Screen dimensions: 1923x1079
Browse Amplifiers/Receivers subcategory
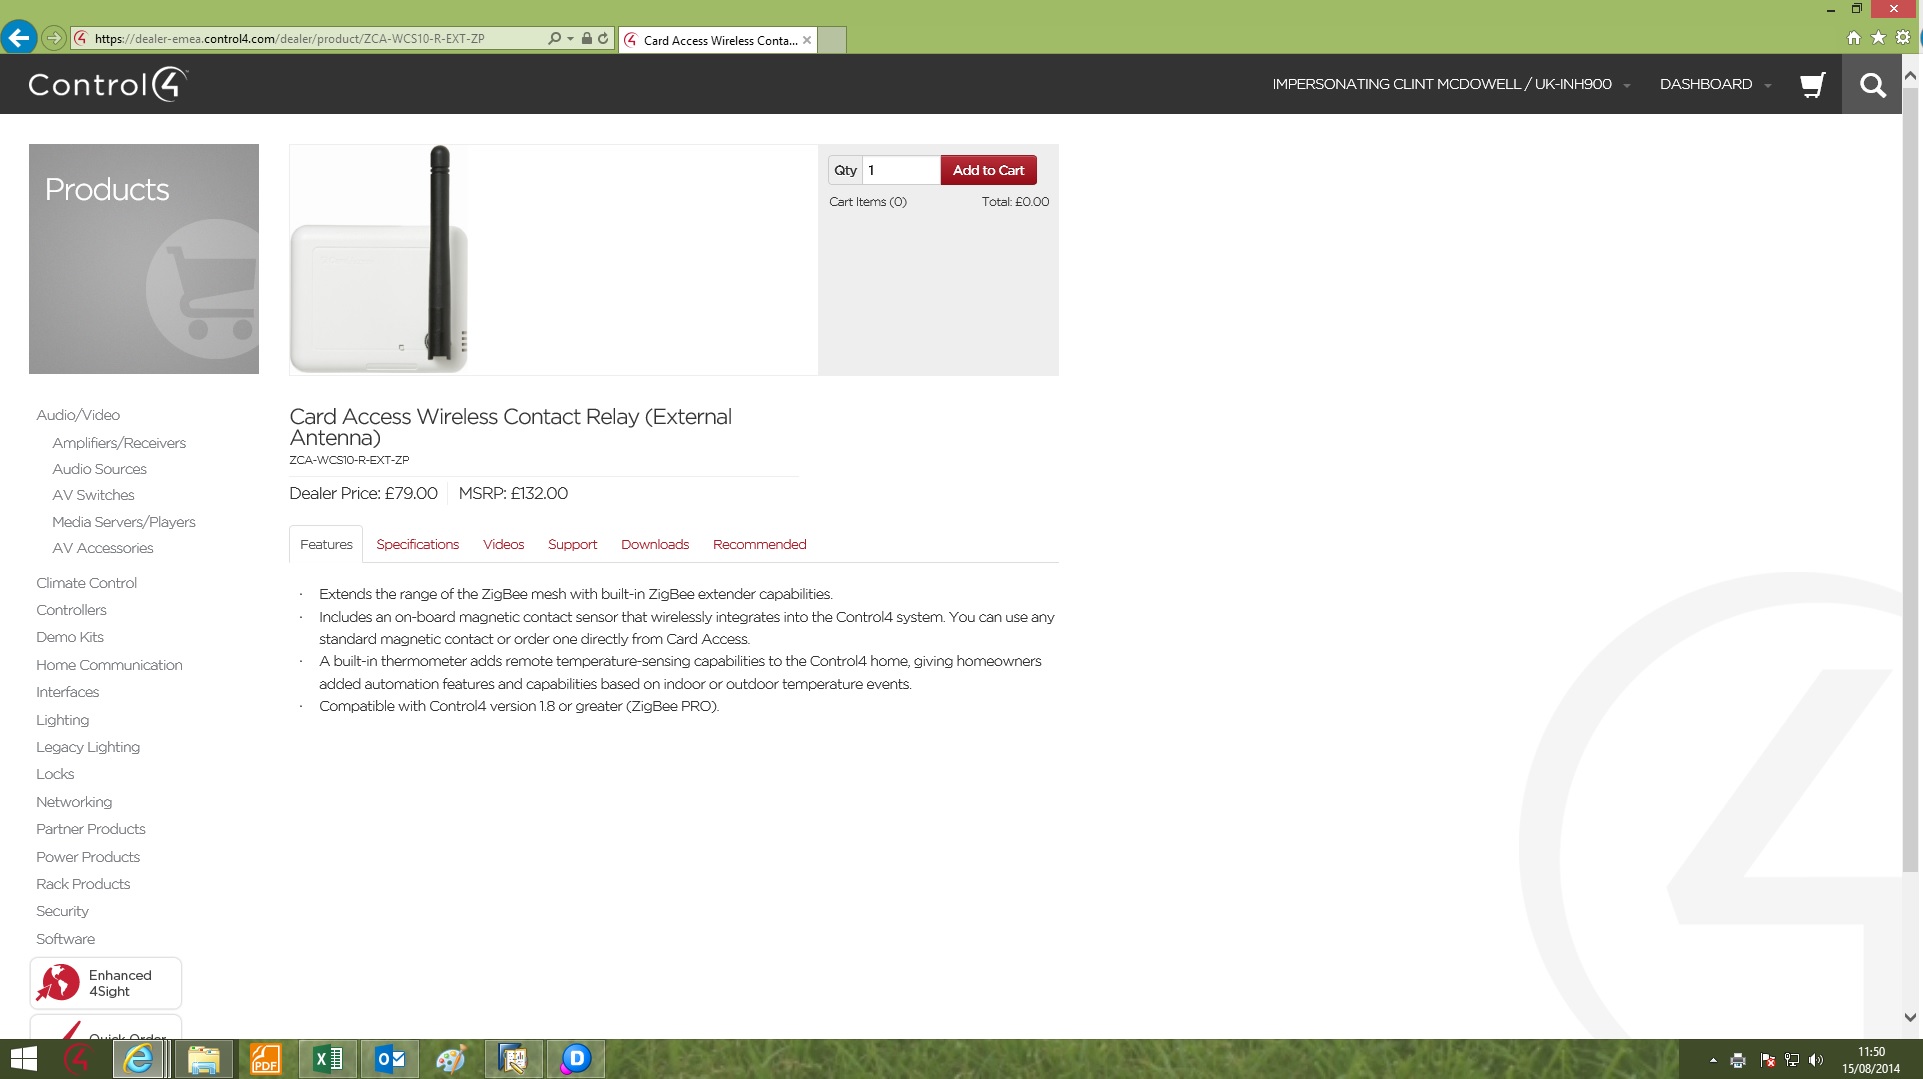[119, 443]
